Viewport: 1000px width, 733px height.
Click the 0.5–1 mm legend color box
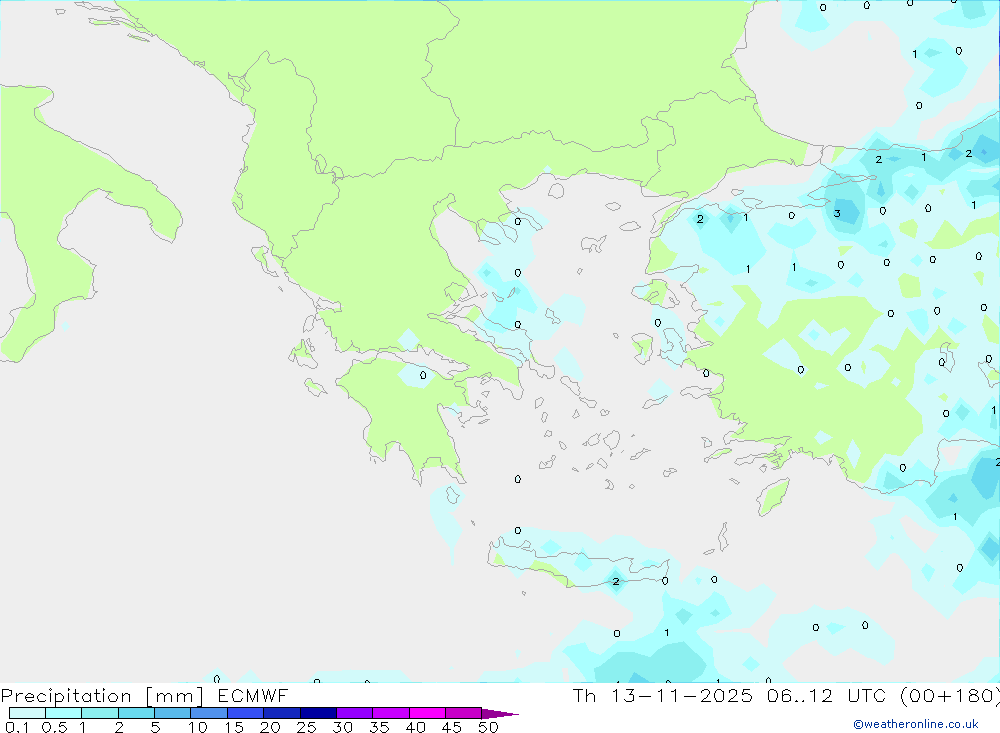[63, 713]
